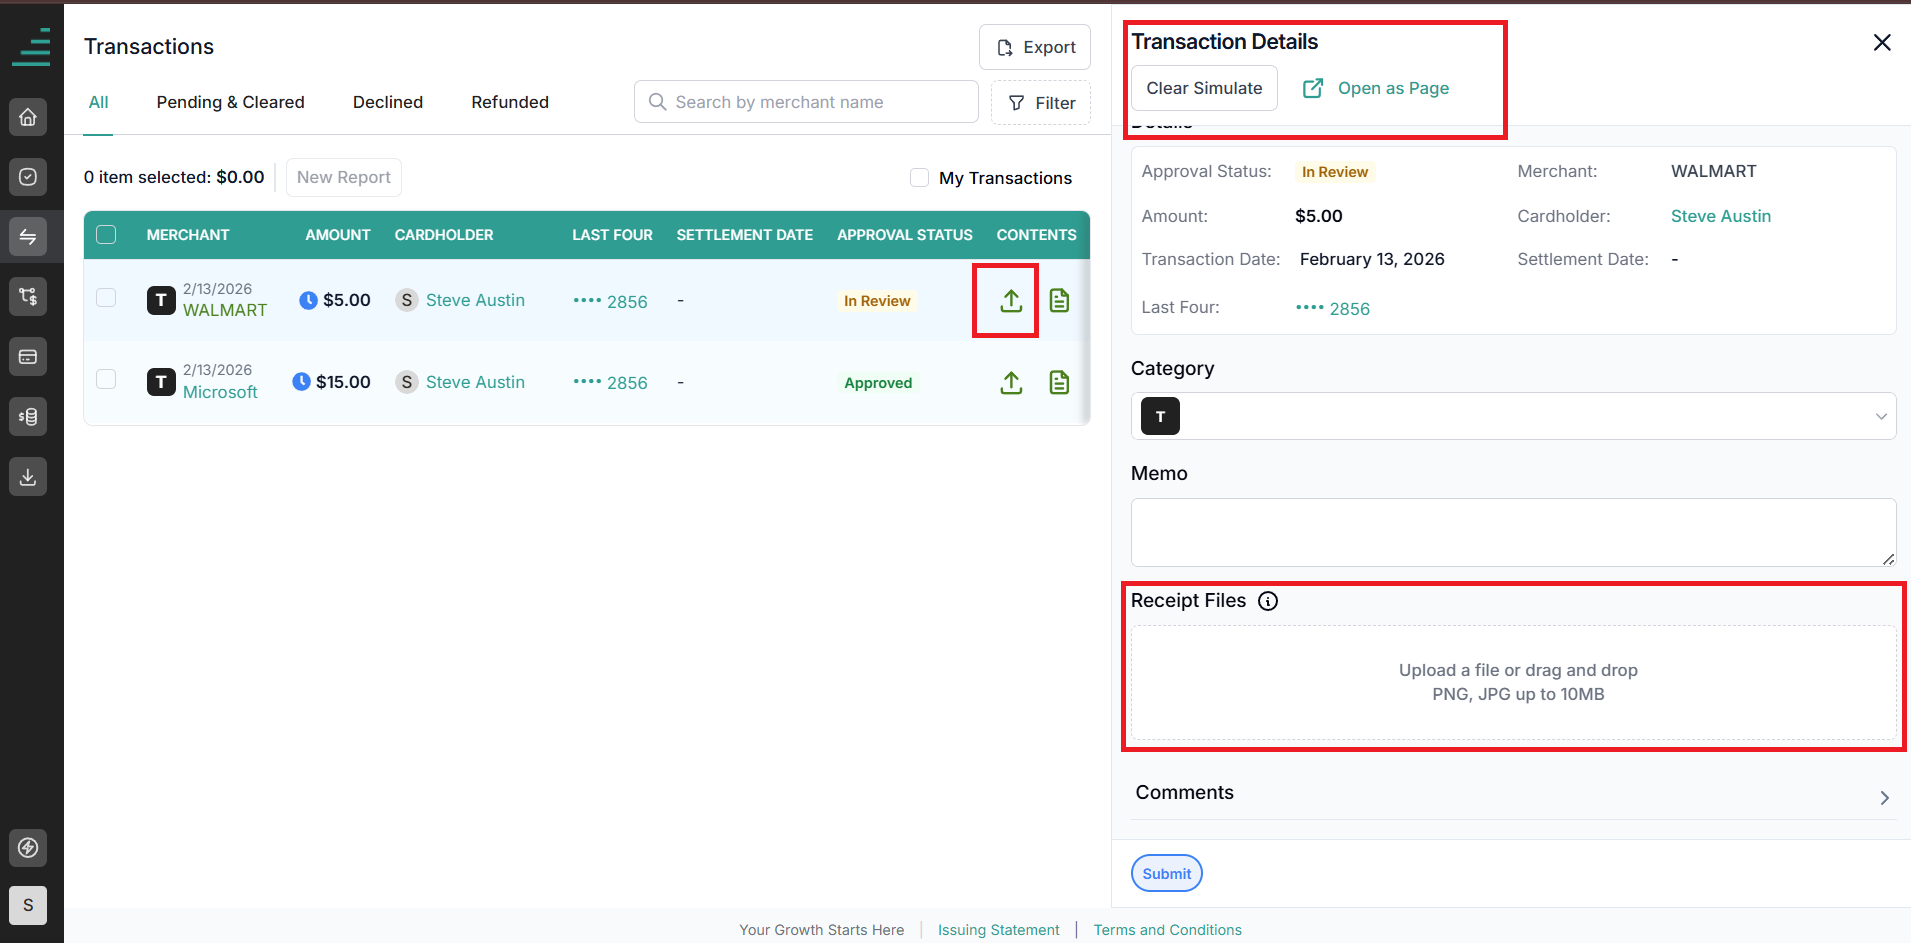
Task: Focus the merchant name search field
Action: [806, 102]
